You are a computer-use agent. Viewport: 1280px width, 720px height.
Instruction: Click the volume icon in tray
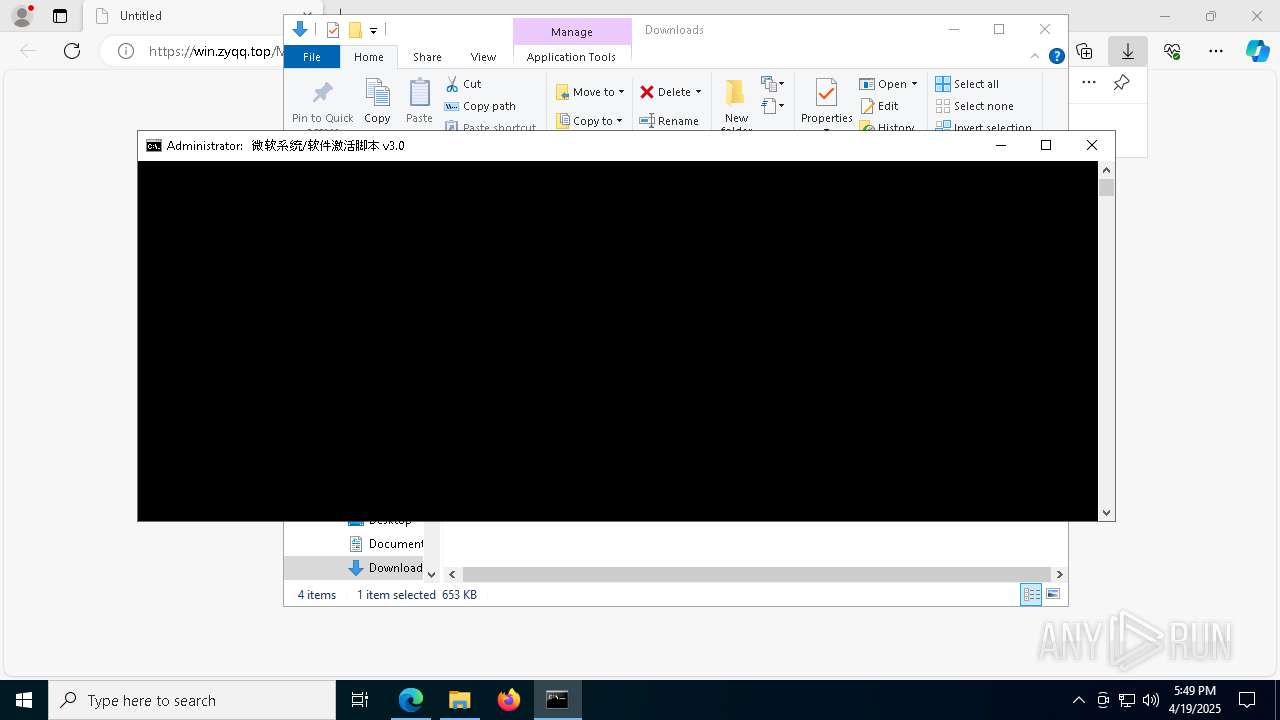click(1150, 700)
